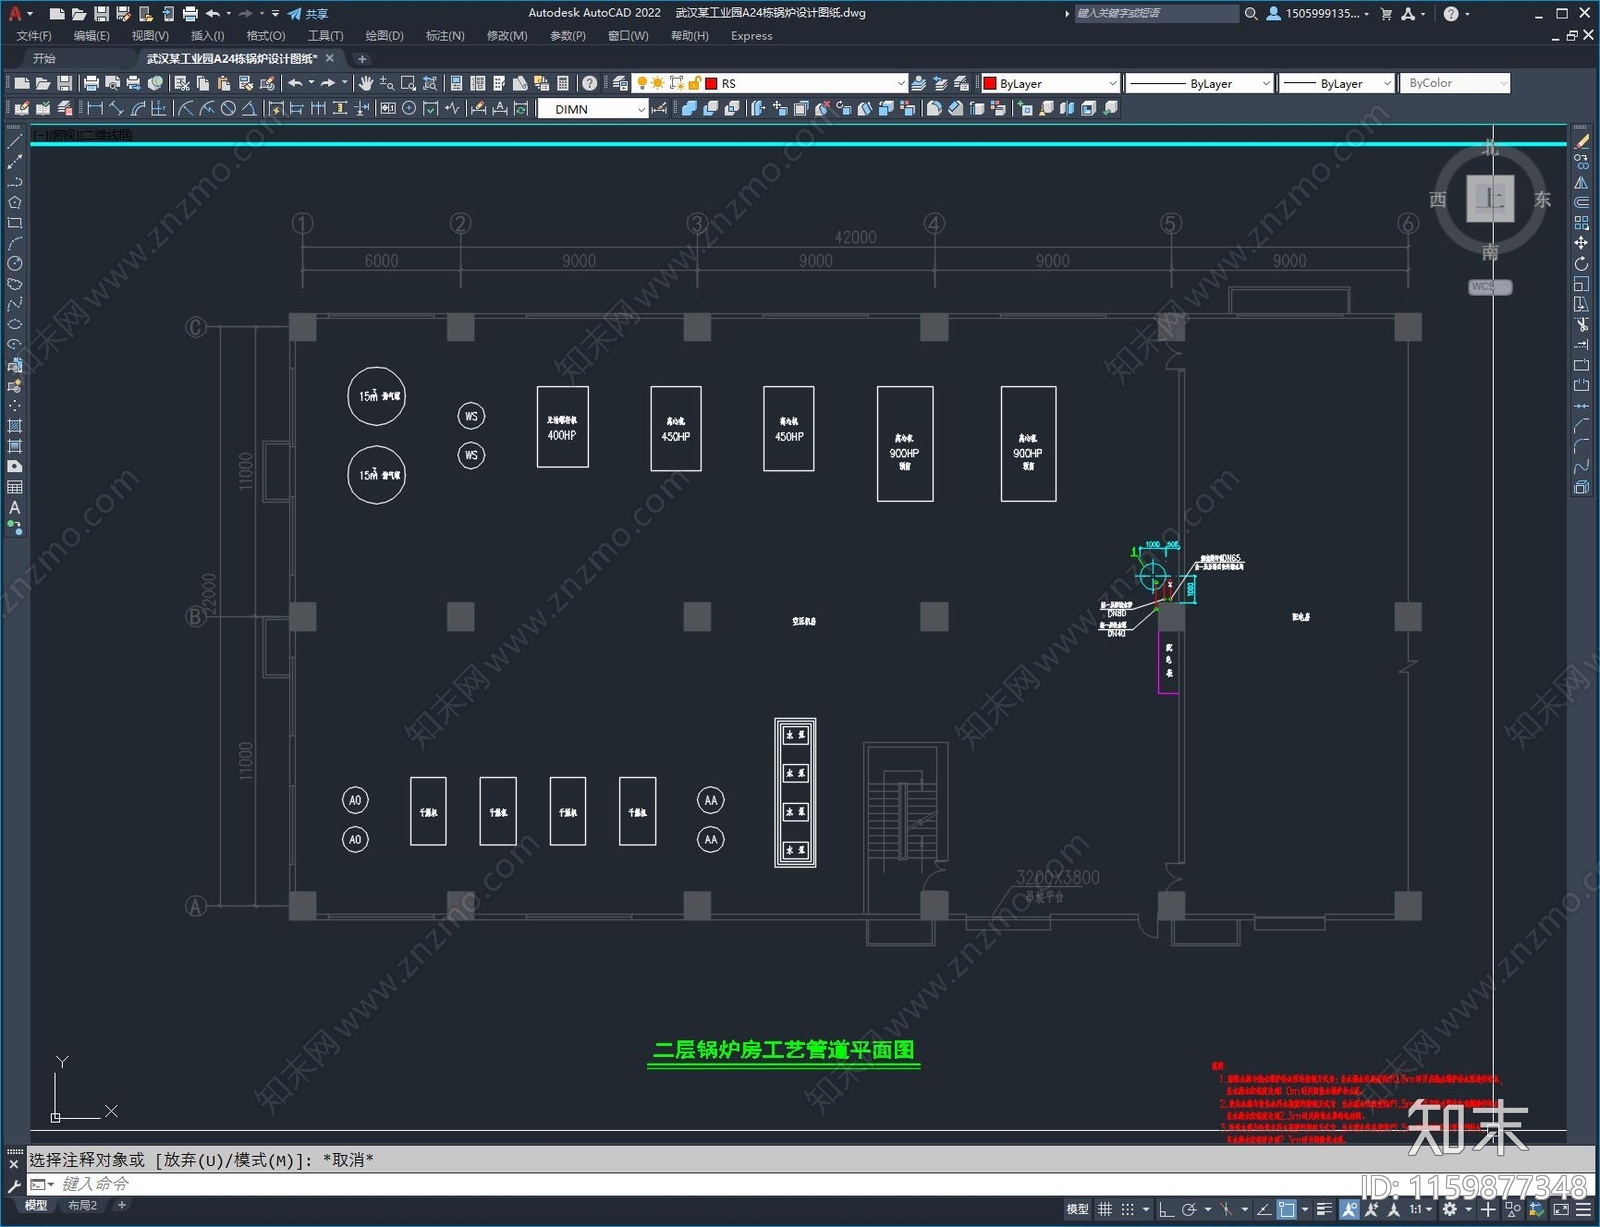Toggle Polar Tracking in the status bar
Screen dimensions: 1600x1227
(x=1189, y=1209)
